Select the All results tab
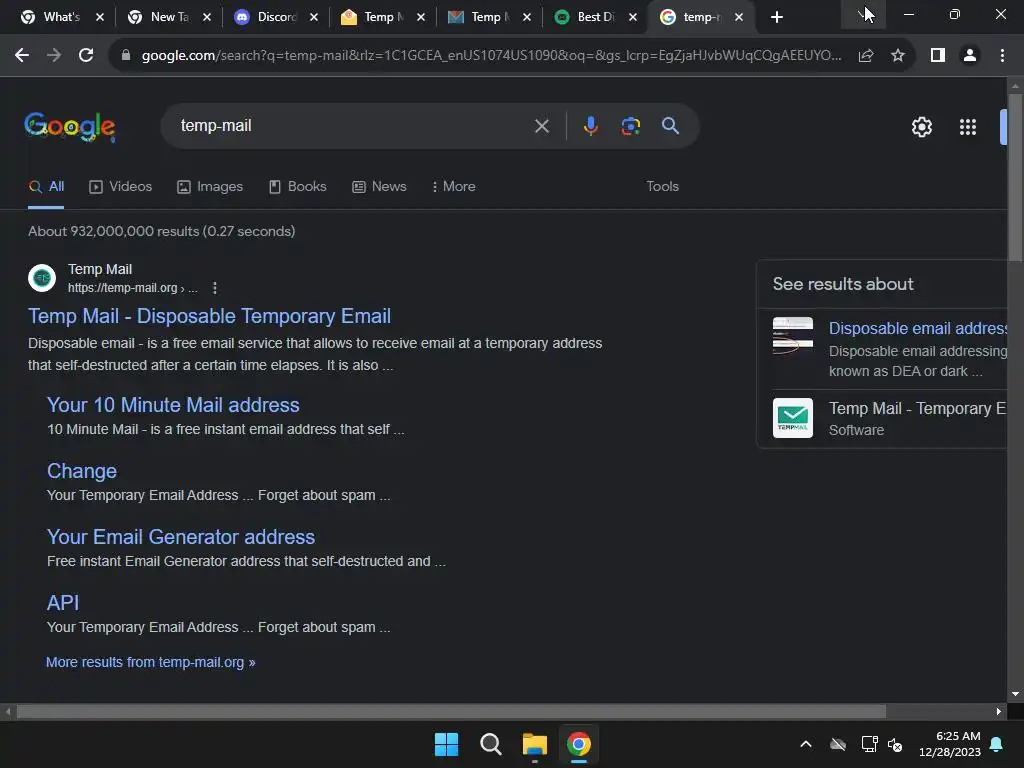 [x=46, y=187]
